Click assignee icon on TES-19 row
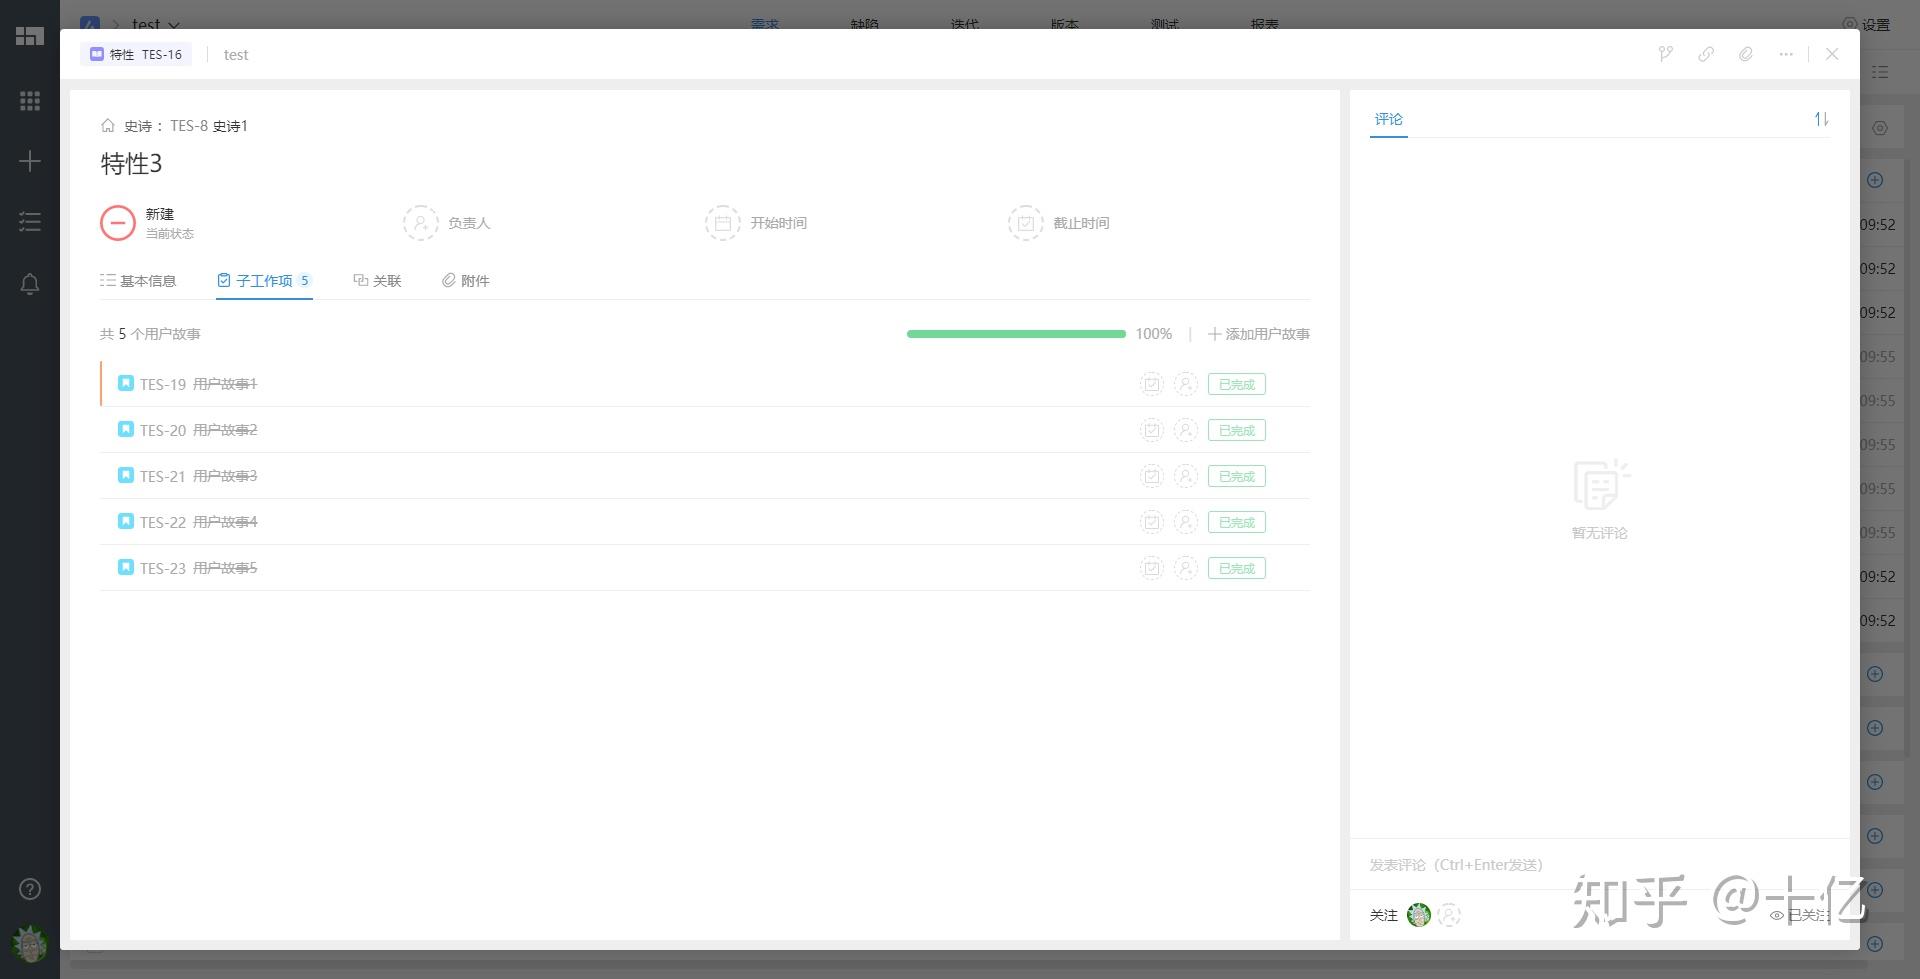The height and width of the screenshot is (979, 1920). coord(1186,384)
